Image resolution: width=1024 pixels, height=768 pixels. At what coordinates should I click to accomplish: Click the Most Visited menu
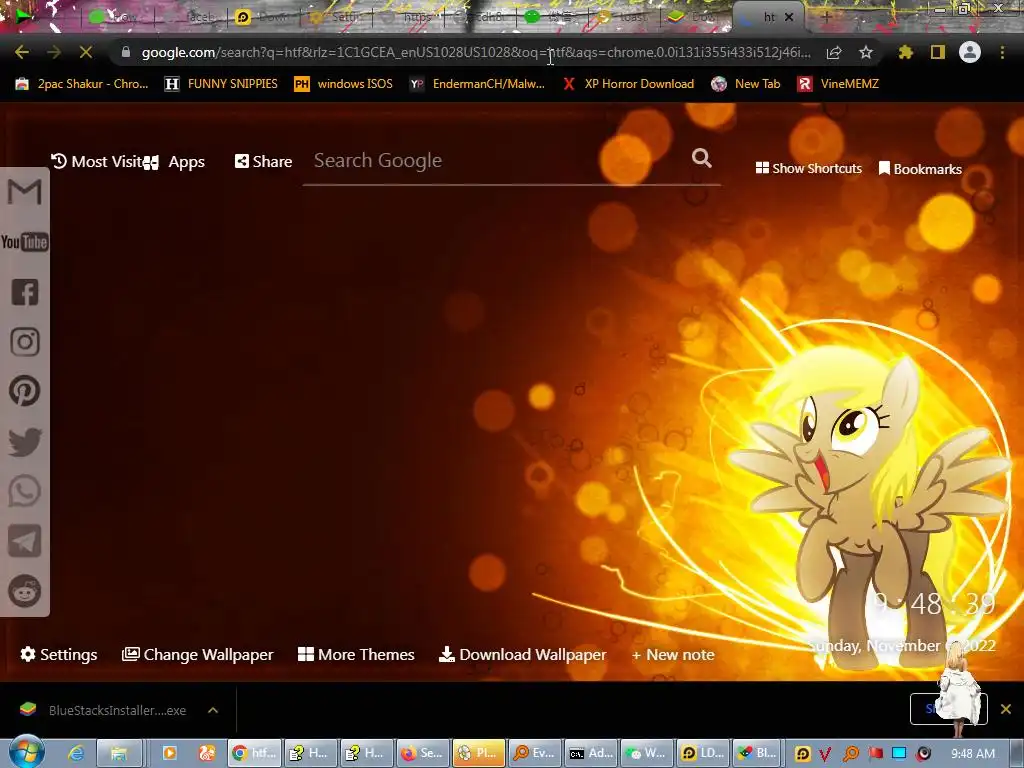[x=97, y=161]
